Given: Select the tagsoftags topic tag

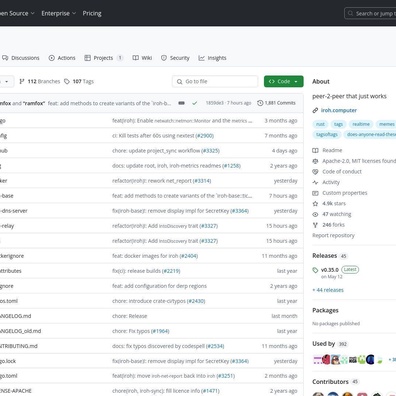Looking at the screenshot, I should pyautogui.click(x=327, y=134).
